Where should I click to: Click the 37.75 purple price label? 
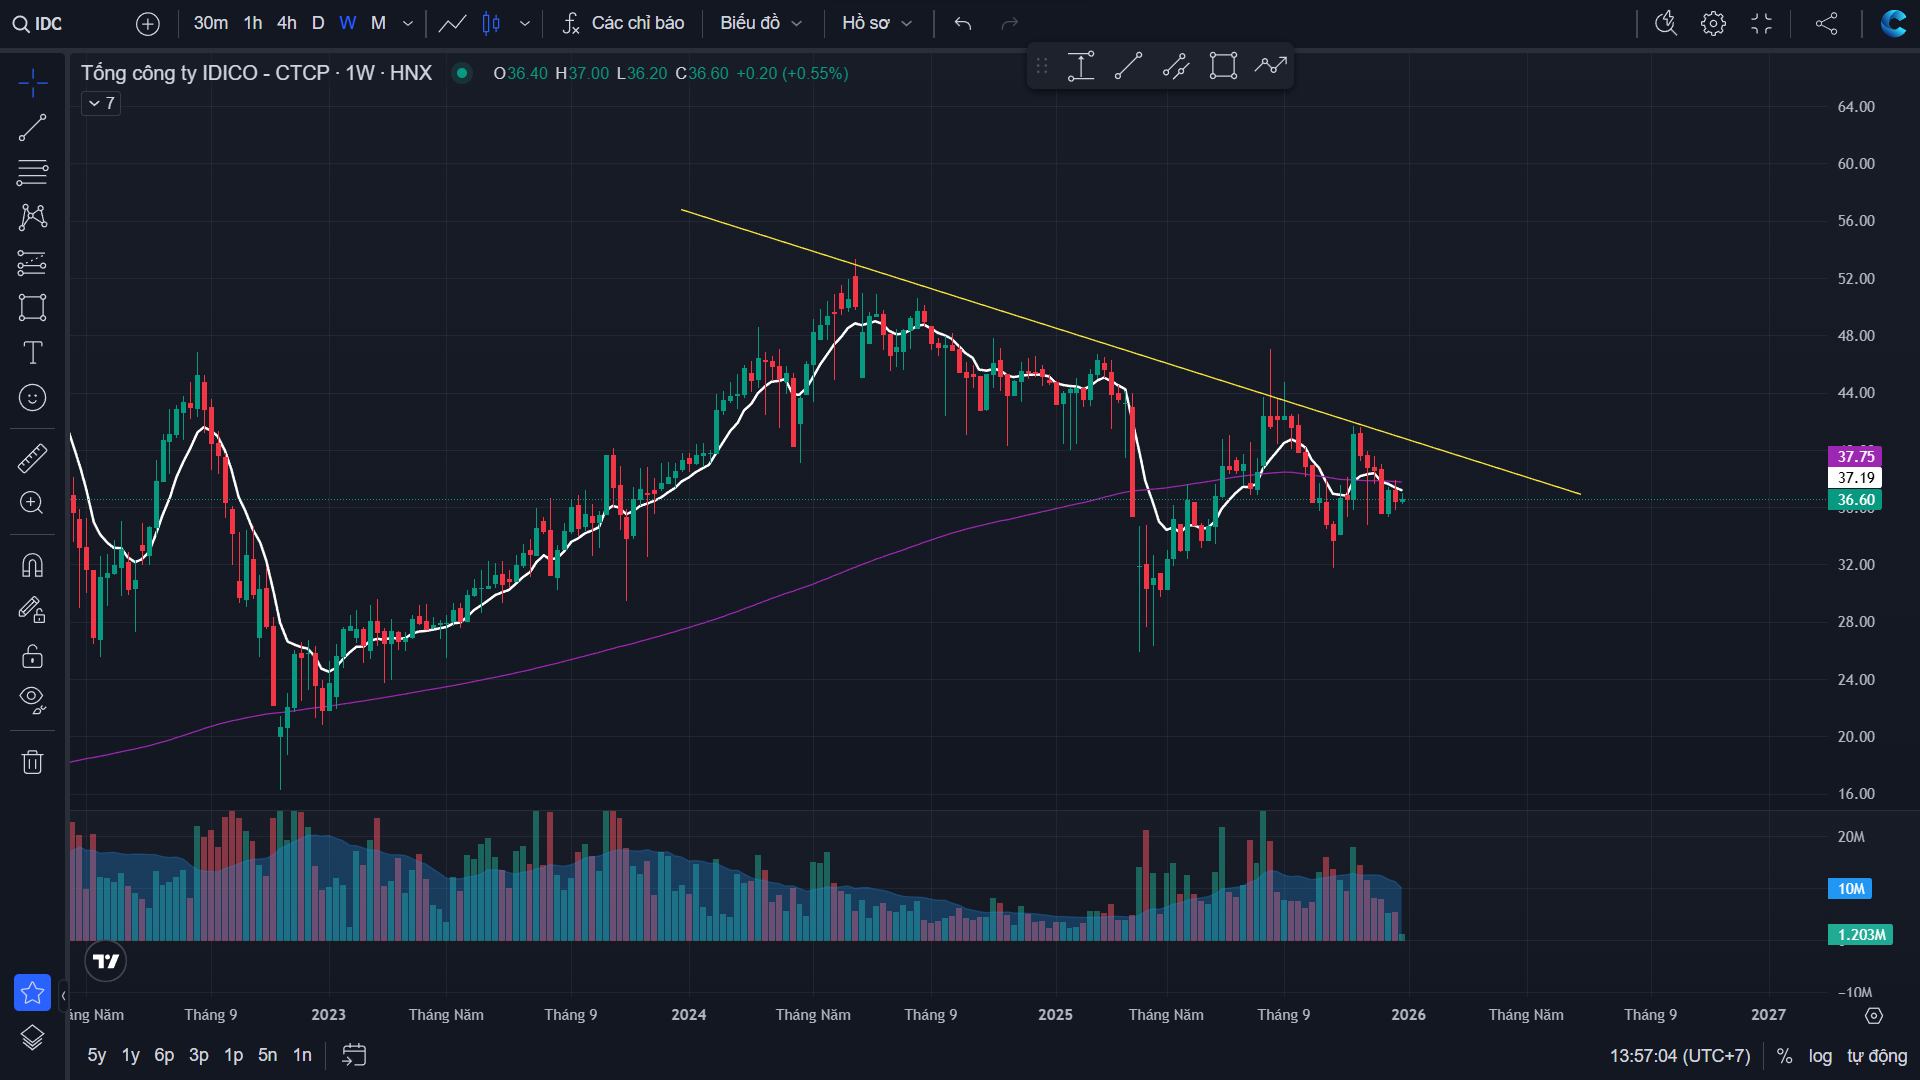pos(1855,456)
